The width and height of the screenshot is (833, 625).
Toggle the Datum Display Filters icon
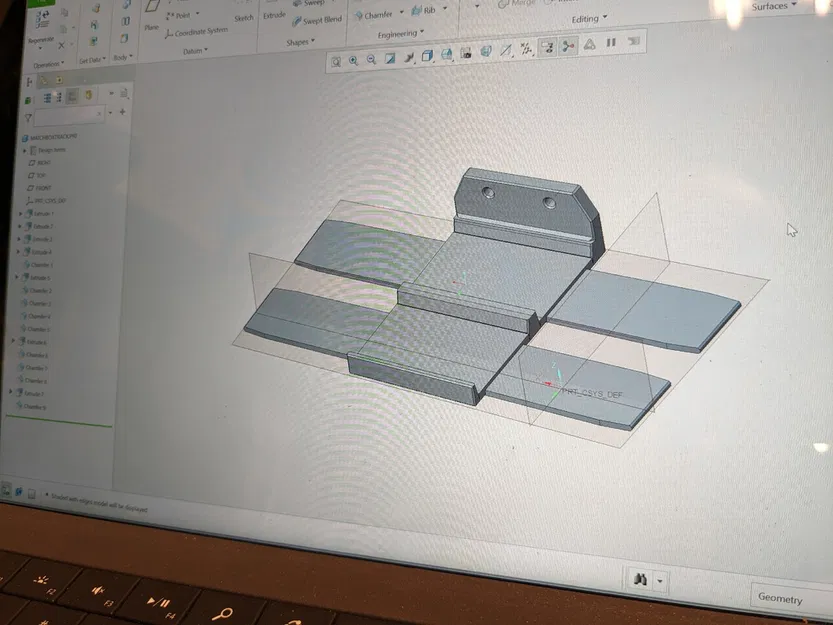pyautogui.click(x=526, y=49)
